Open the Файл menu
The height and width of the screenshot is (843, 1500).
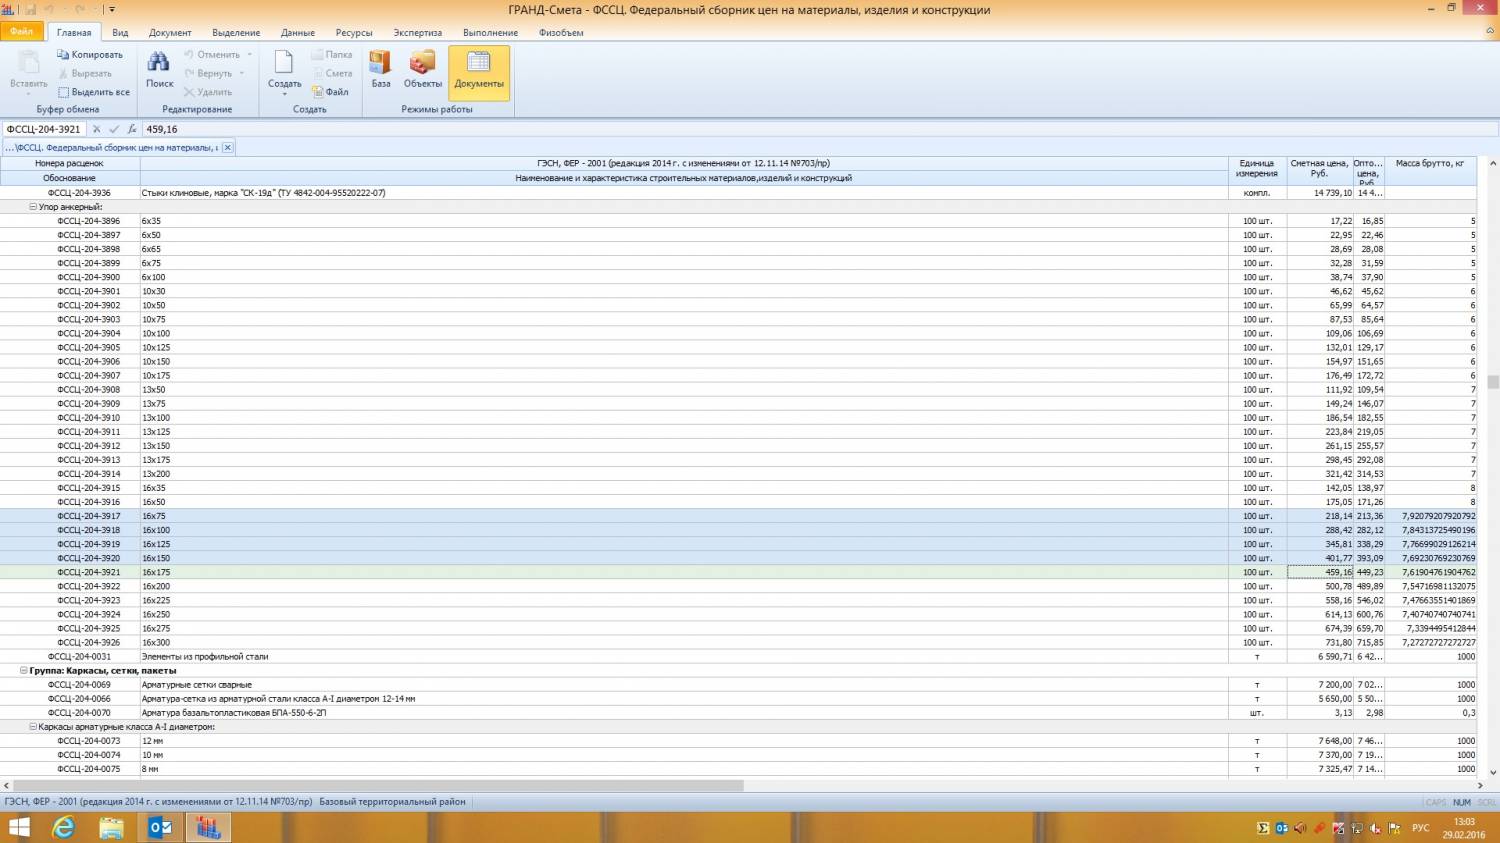(21, 32)
